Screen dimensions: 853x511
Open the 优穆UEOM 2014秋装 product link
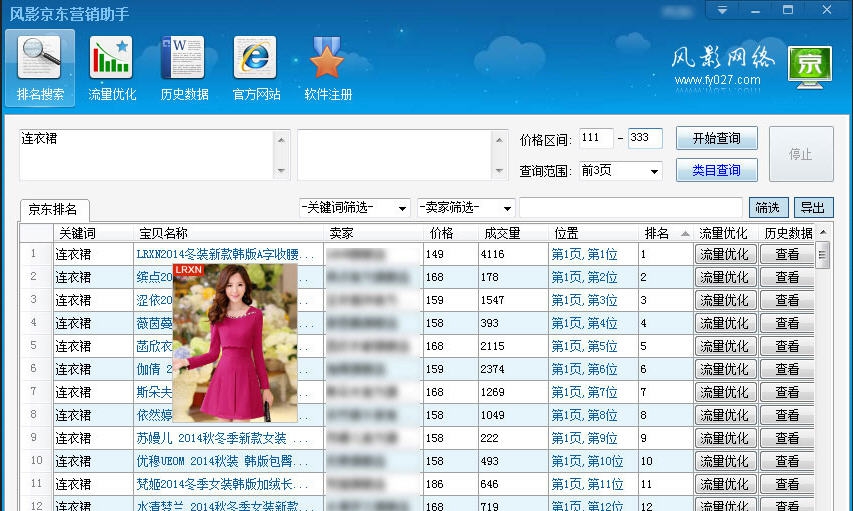pos(222,461)
